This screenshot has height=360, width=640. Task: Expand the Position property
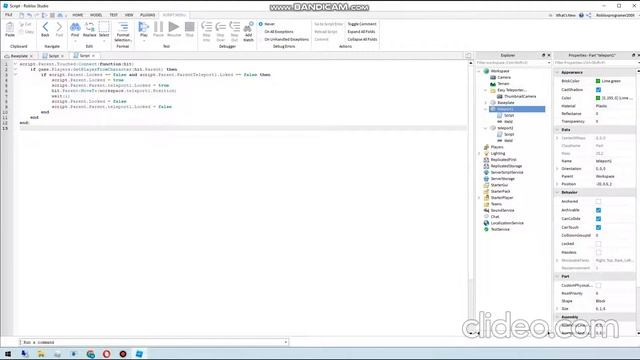coord(557,184)
